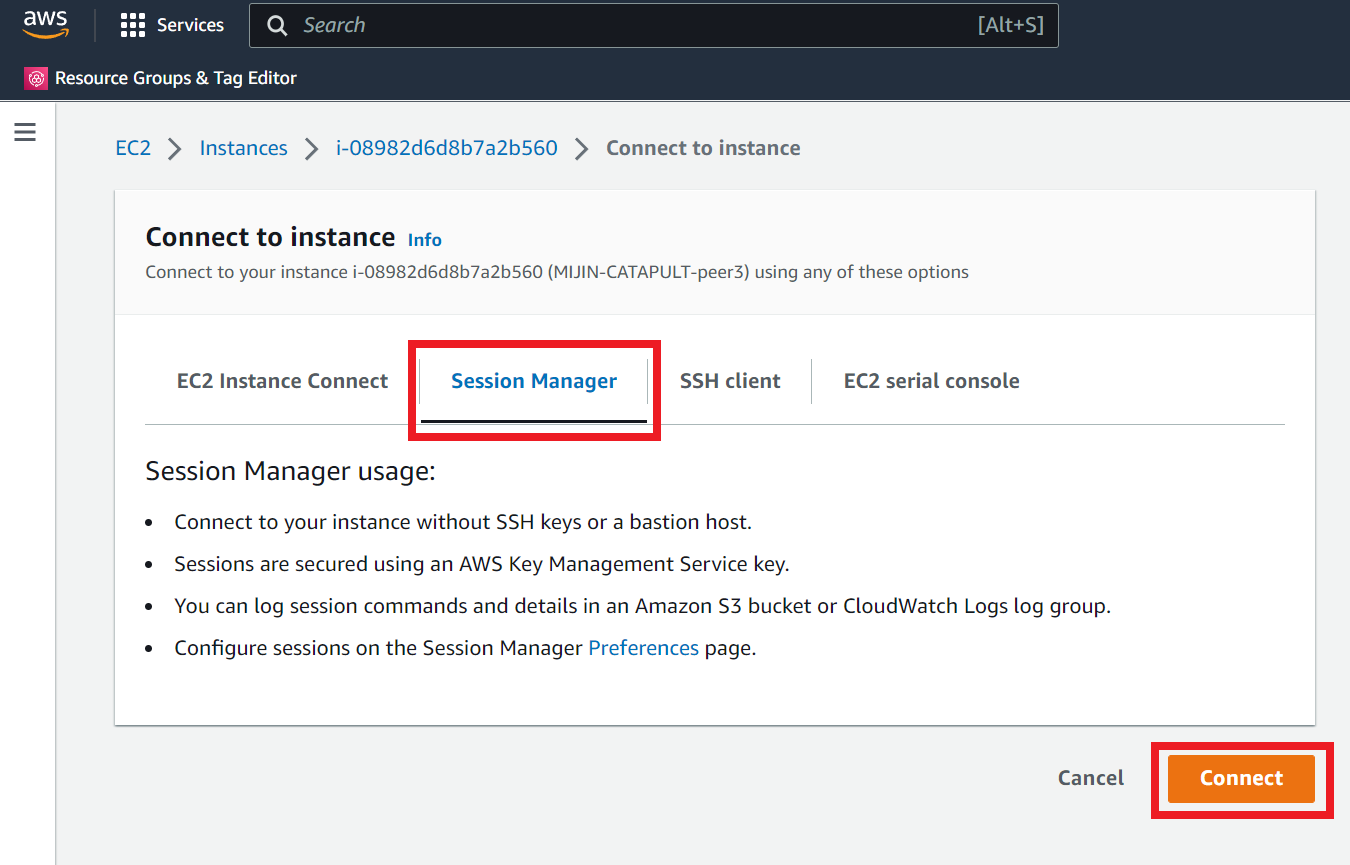The height and width of the screenshot is (865, 1350).
Task: Open the Session Manager Preferences link
Action: coord(643,648)
